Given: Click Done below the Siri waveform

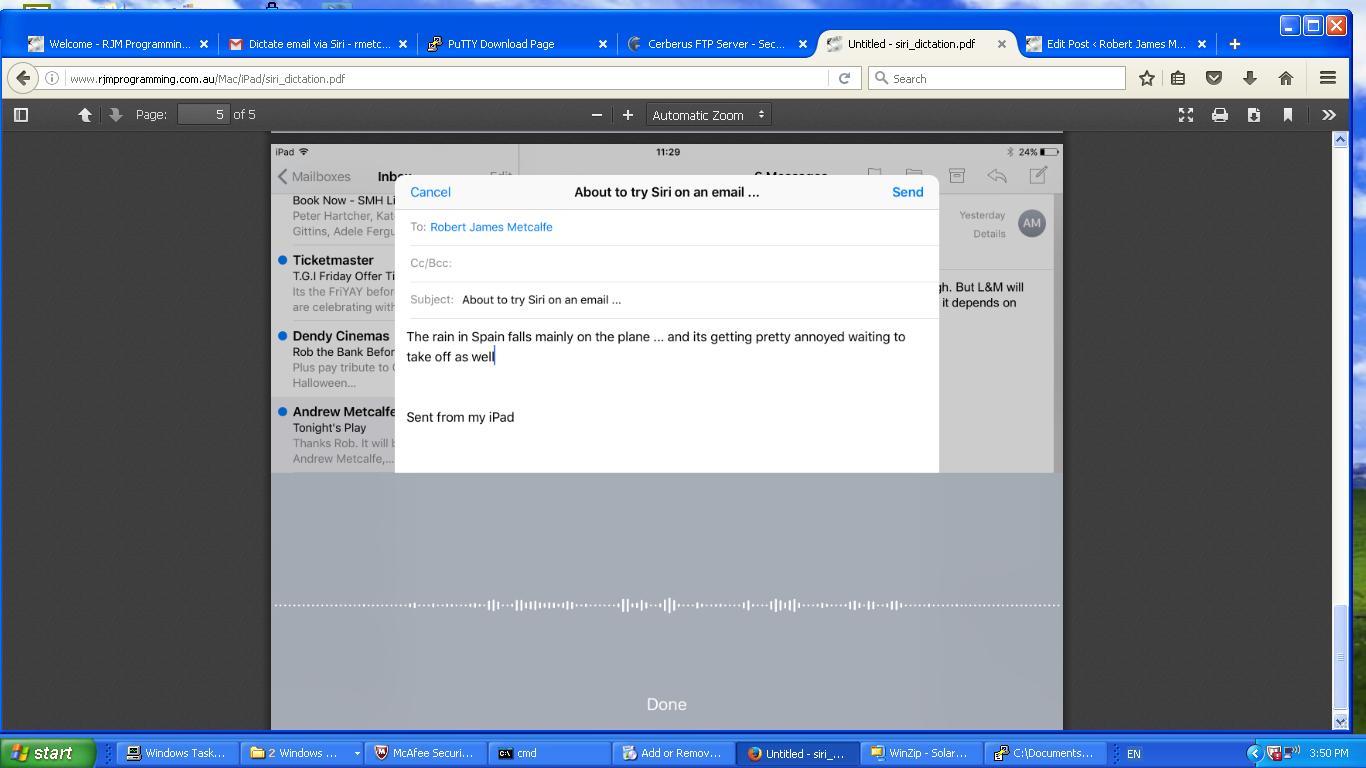Looking at the screenshot, I should click(666, 704).
